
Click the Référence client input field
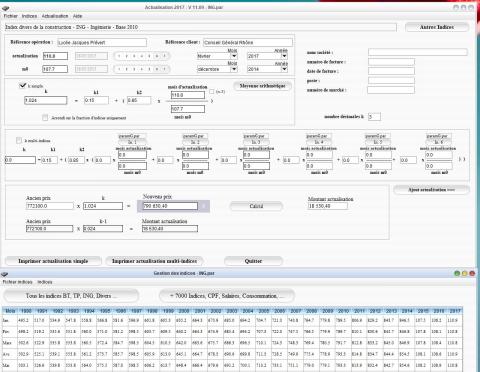(x=248, y=42)
